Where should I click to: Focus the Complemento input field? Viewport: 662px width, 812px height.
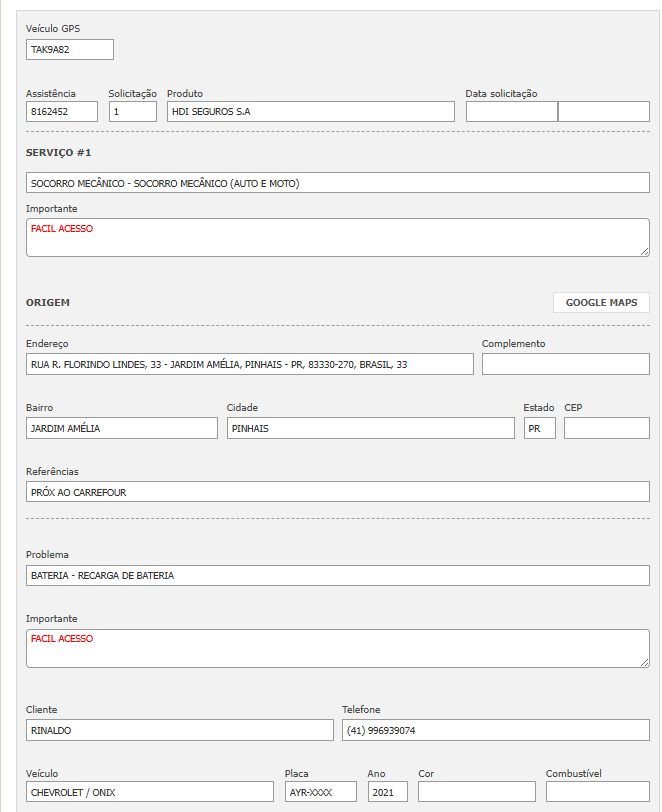tap(565, 364)
